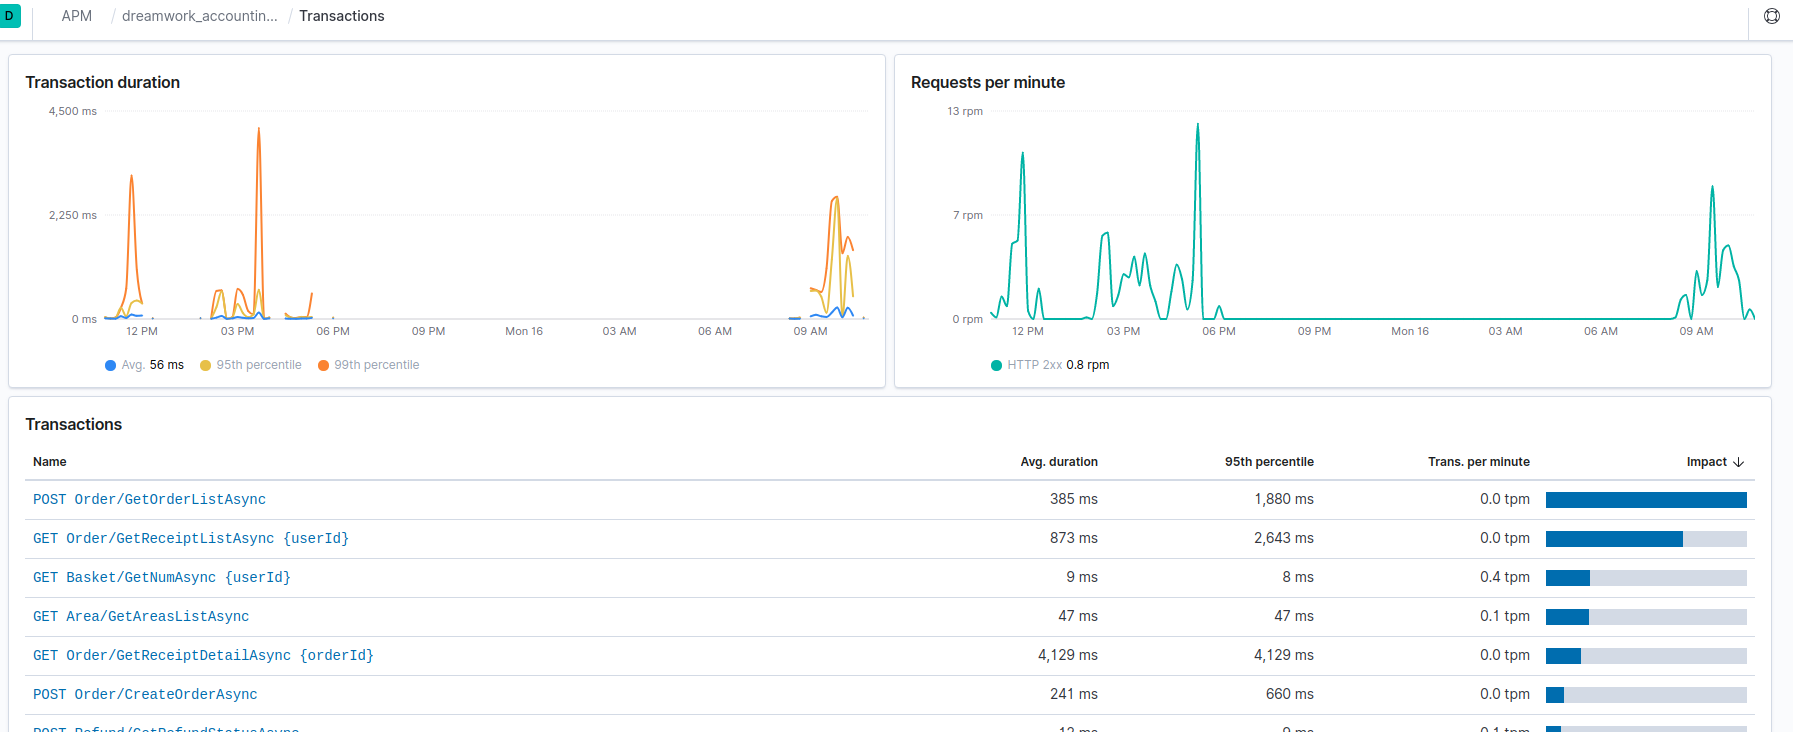Select GET Order/GetReceiptDetailAsync {orderId} transaction
Viewport: 1793px width, 732px height.
(203, 655)
